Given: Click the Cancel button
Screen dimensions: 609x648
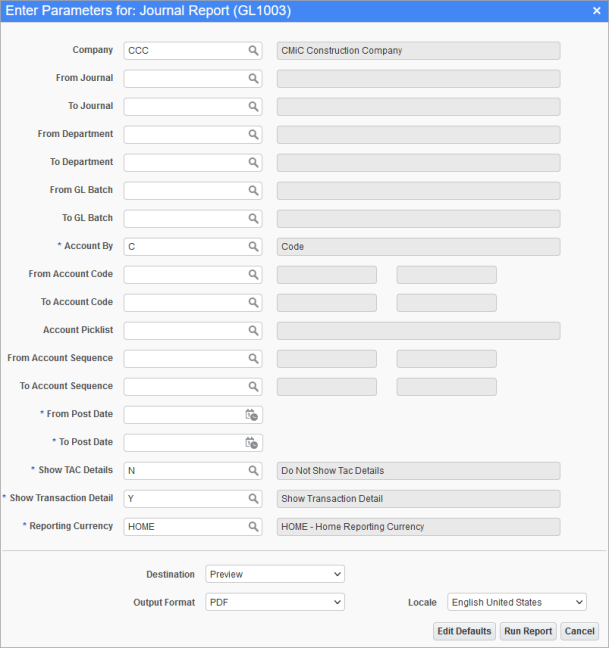Looking at the screenshot, I should pyautogui.click(x=580, y=631).
